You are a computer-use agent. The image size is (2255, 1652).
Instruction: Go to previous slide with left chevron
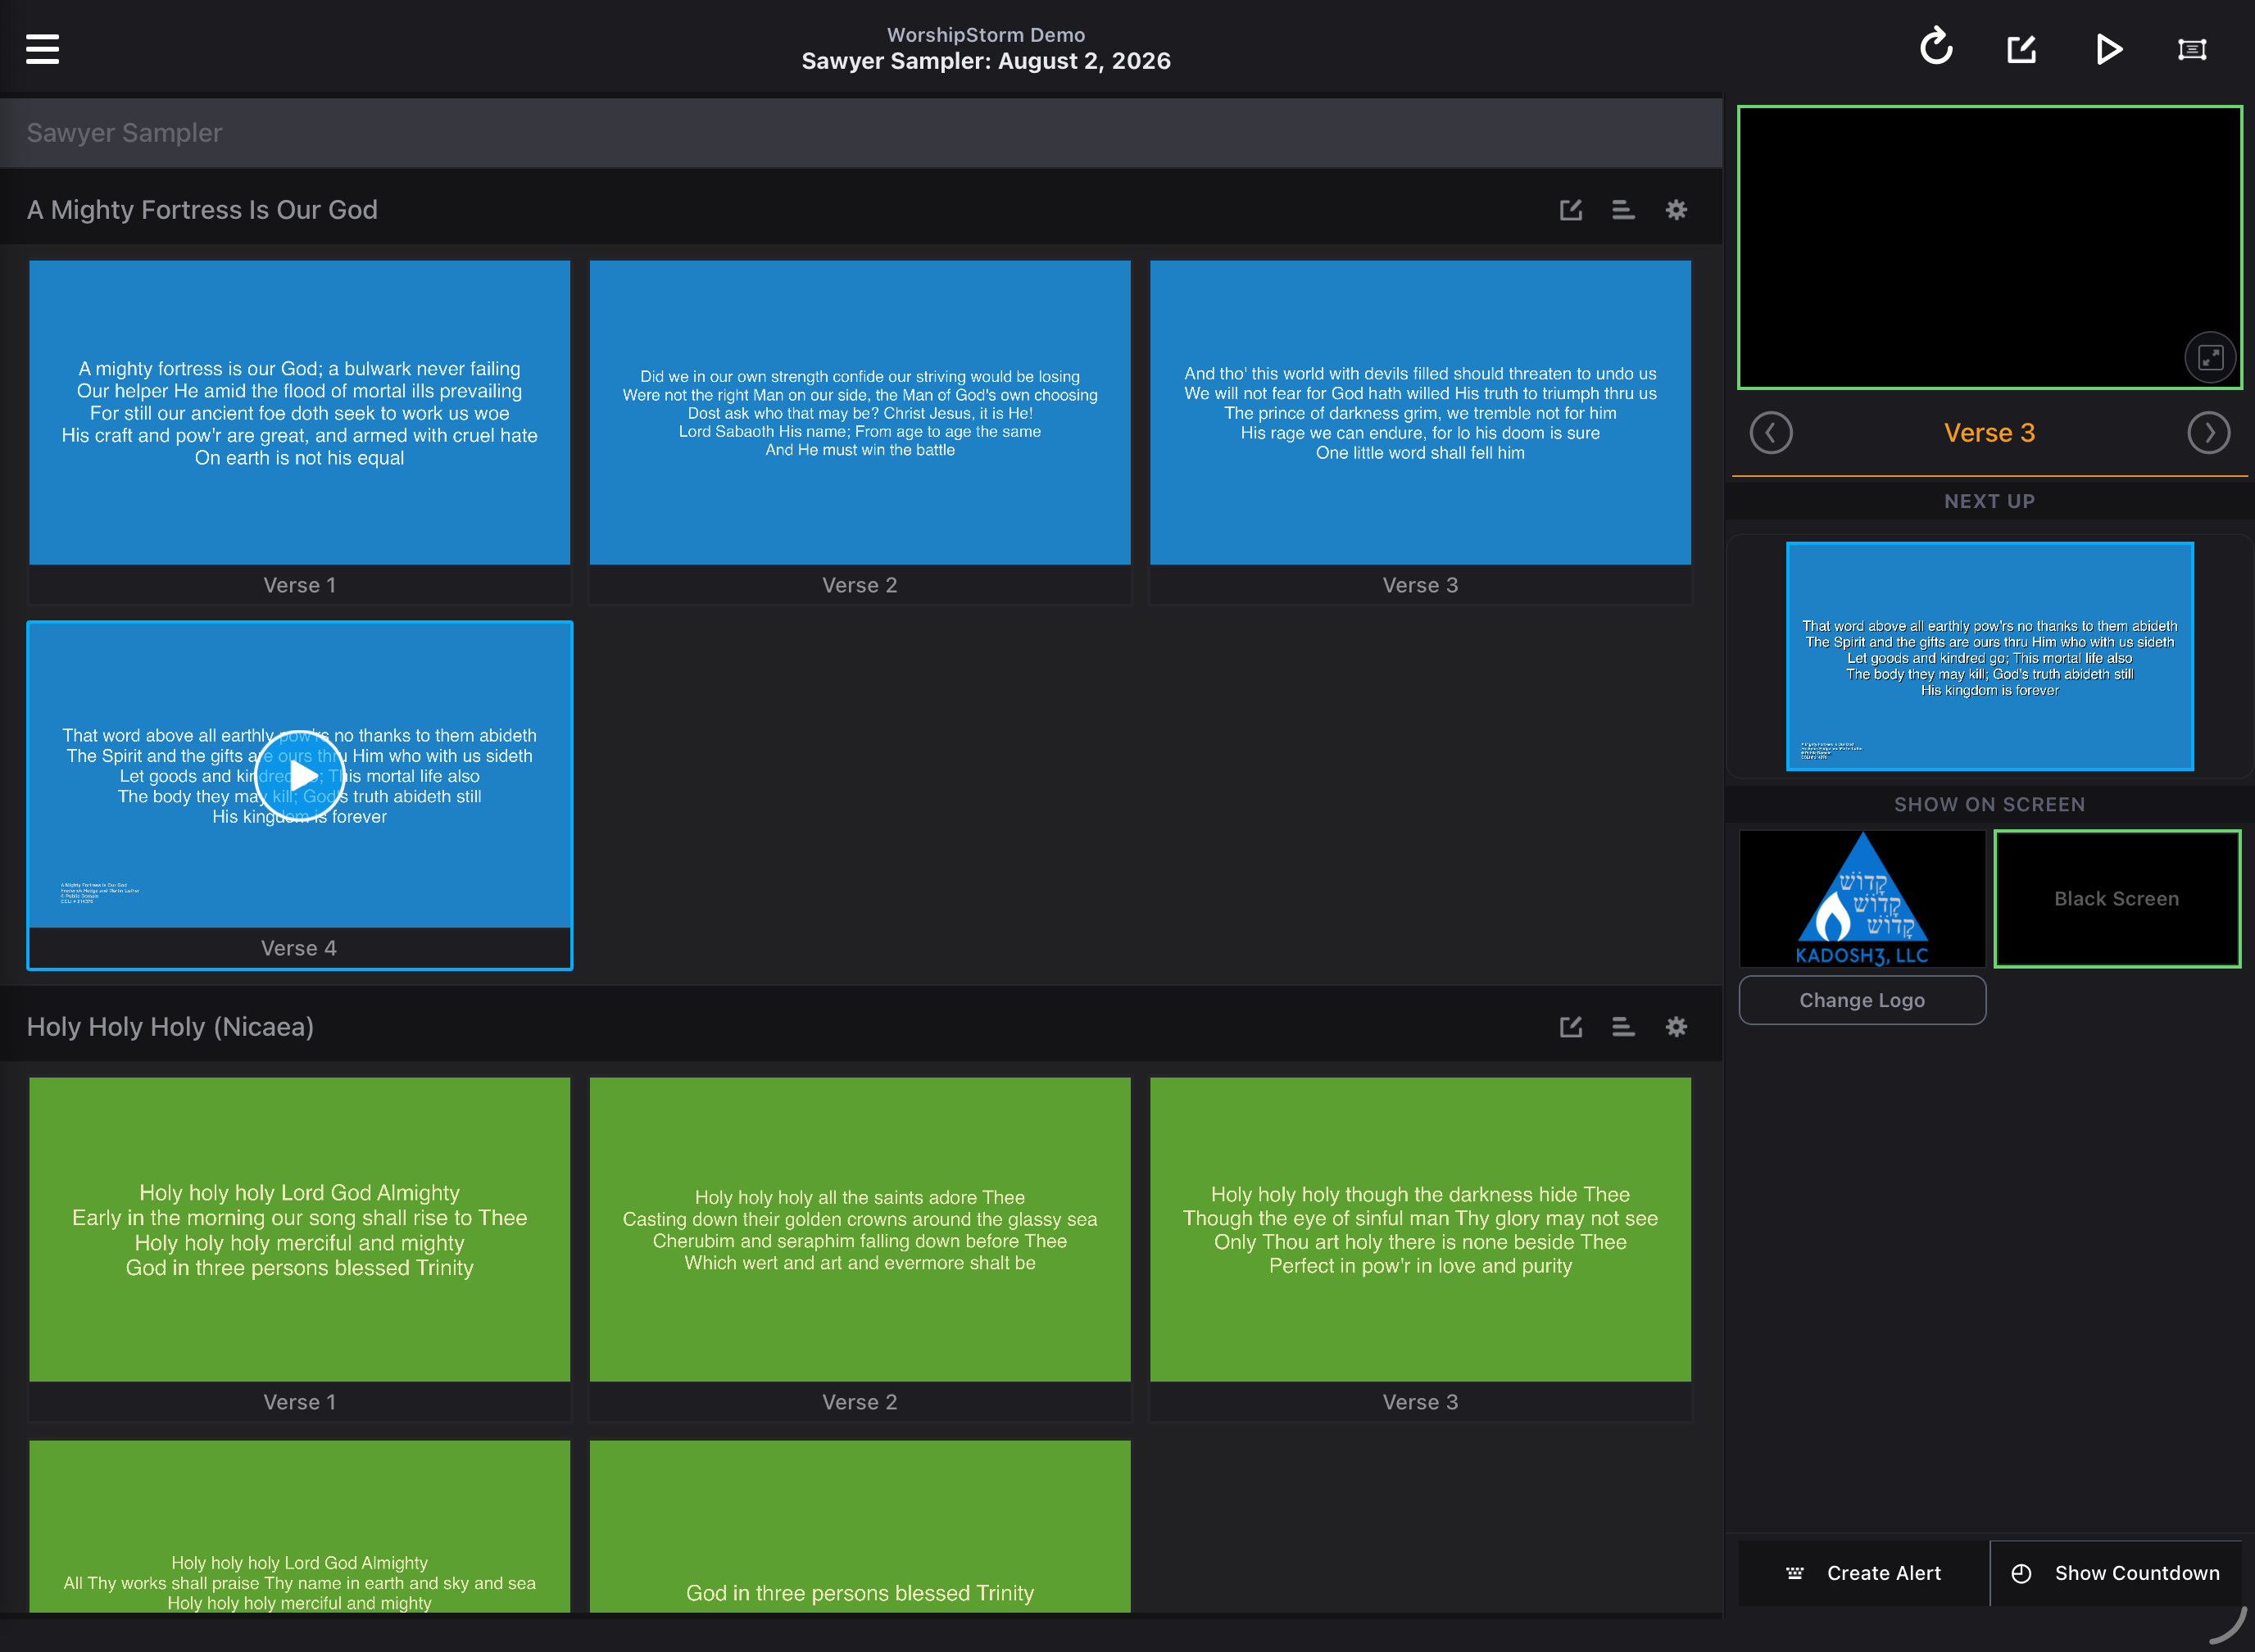(x=1771, y=433)
